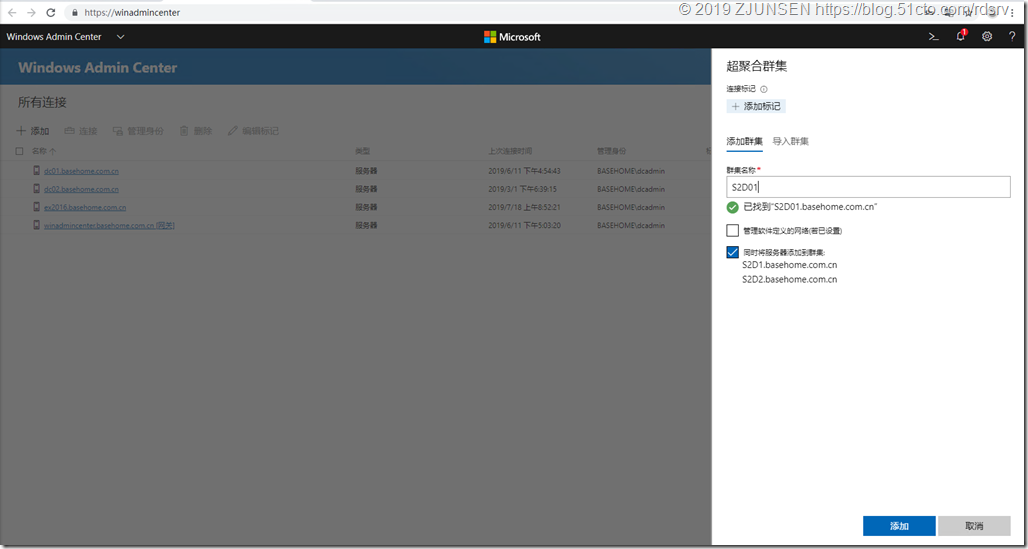This screenshot has width=1028, height=549.
Task: Click server icon beside winadmincenter.basehome.com.cn
Action: [37, 225]
